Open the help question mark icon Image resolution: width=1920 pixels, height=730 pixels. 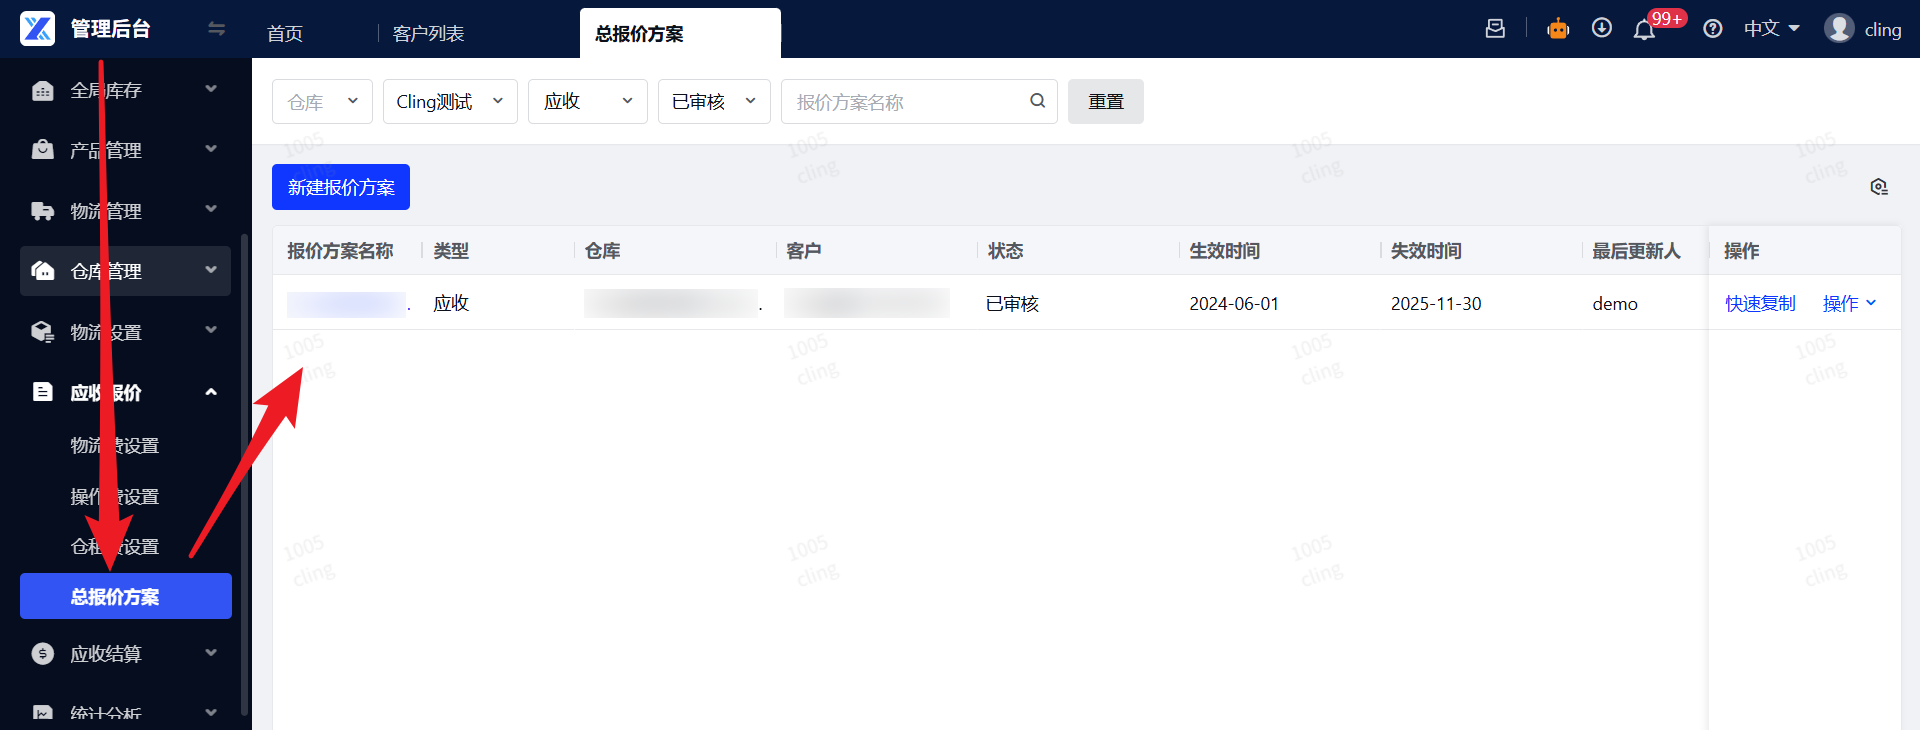tap(1713, 29)
